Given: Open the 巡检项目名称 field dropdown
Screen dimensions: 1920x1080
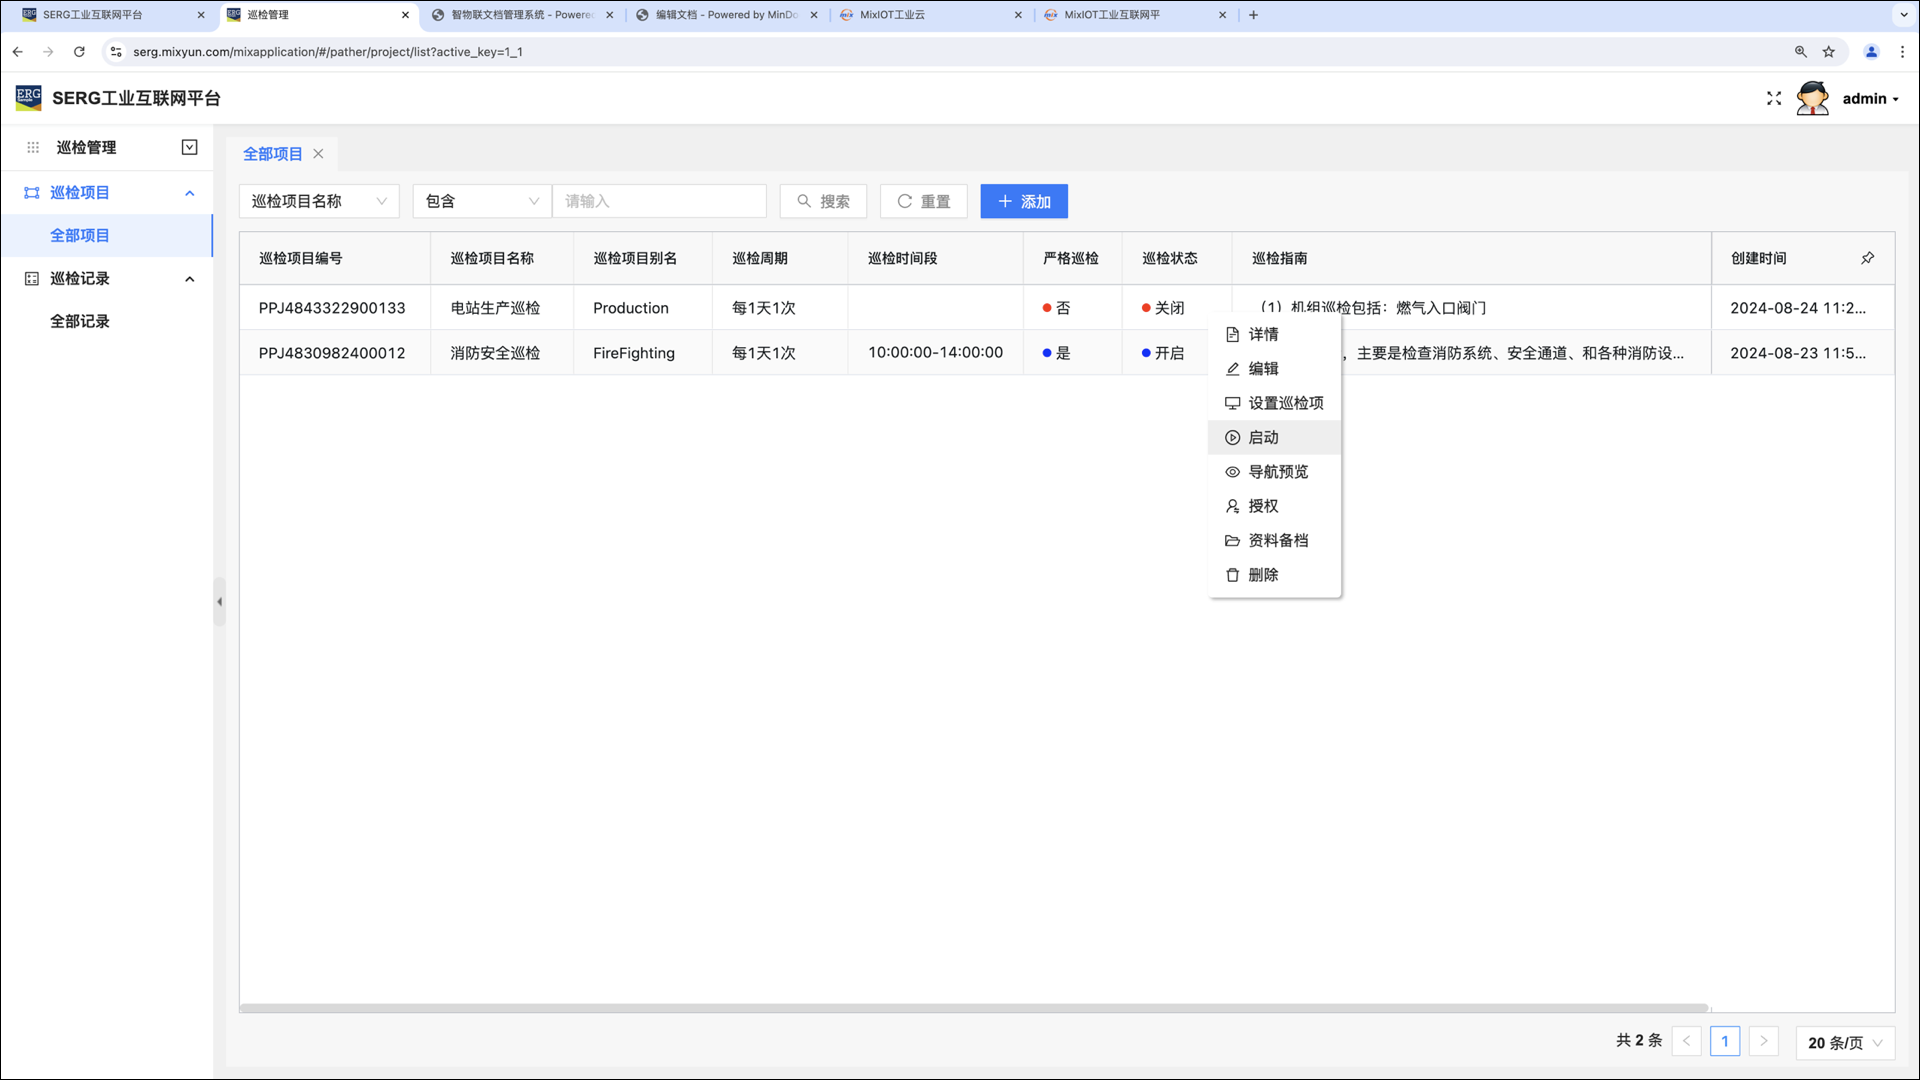Looking at the screenshot, I should click(318, 201).
